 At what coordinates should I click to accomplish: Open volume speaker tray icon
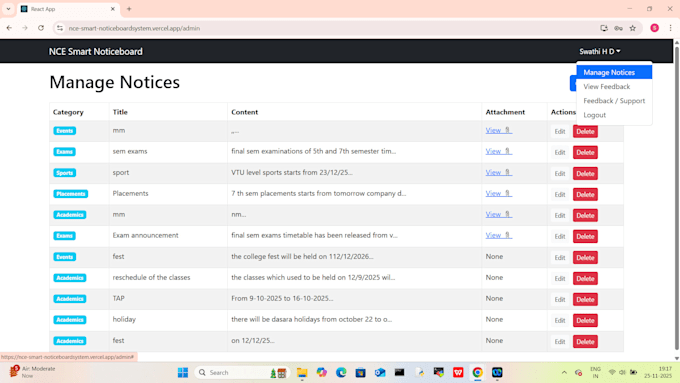coord(622,373)
